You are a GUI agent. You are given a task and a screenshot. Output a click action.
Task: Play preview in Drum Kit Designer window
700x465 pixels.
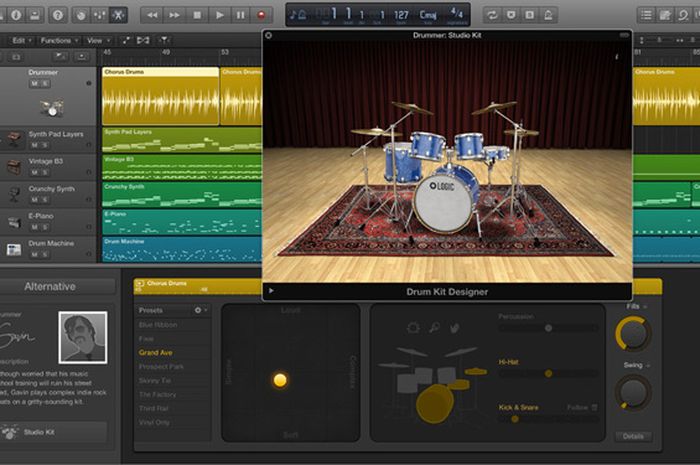(271, 291)
